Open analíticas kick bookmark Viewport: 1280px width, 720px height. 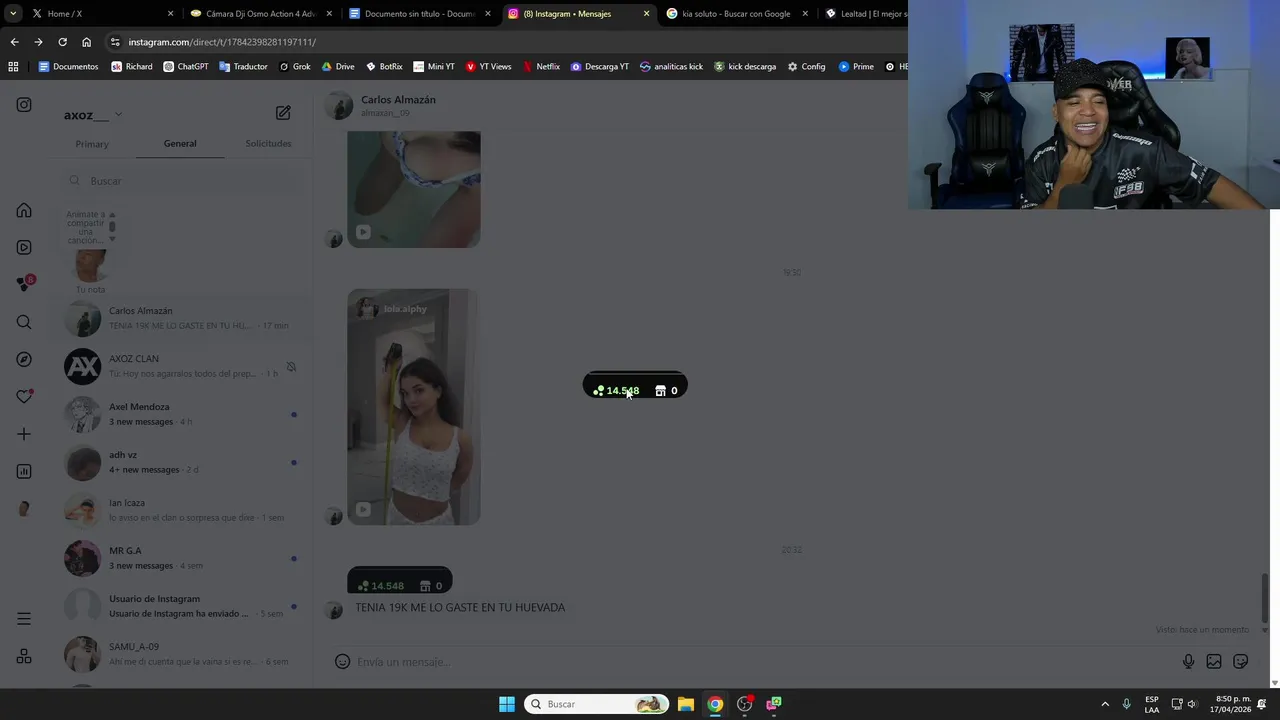671,67
